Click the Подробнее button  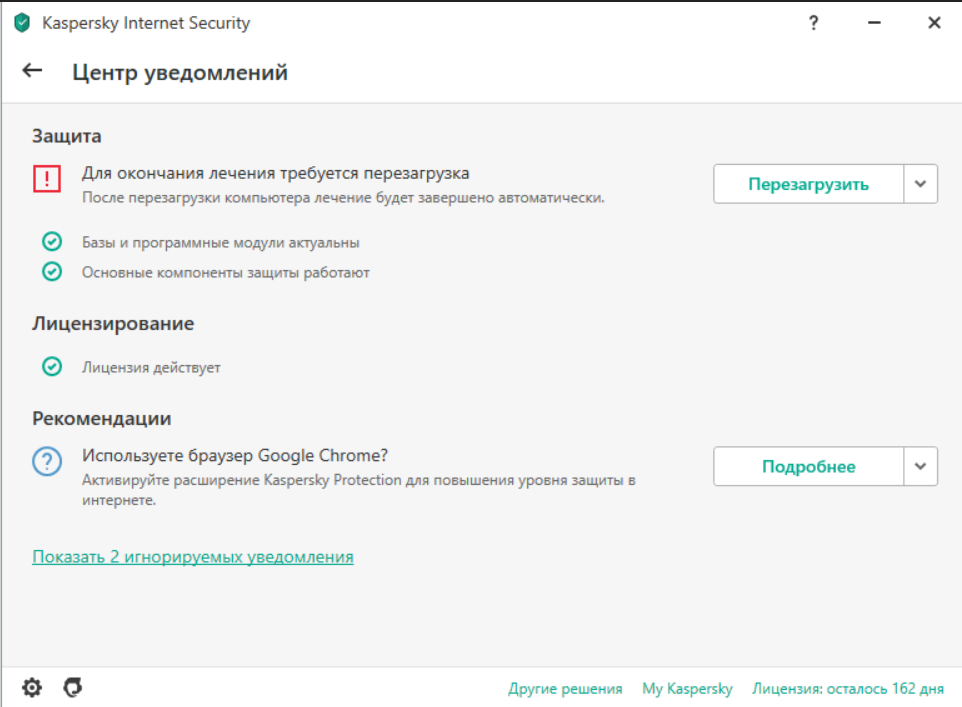(x=808, y=466)
